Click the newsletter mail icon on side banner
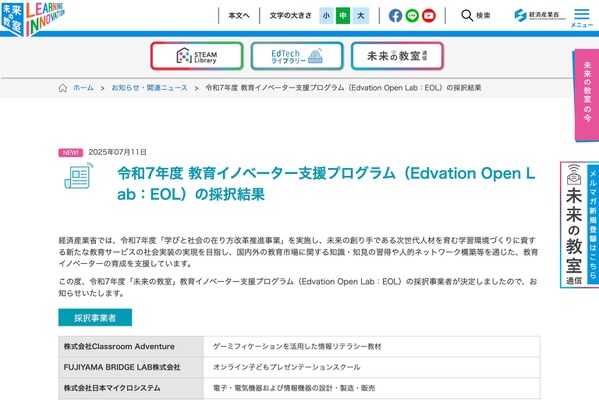Screen dimensions: 599x400 pyautogui.click(x=574, y=174)
